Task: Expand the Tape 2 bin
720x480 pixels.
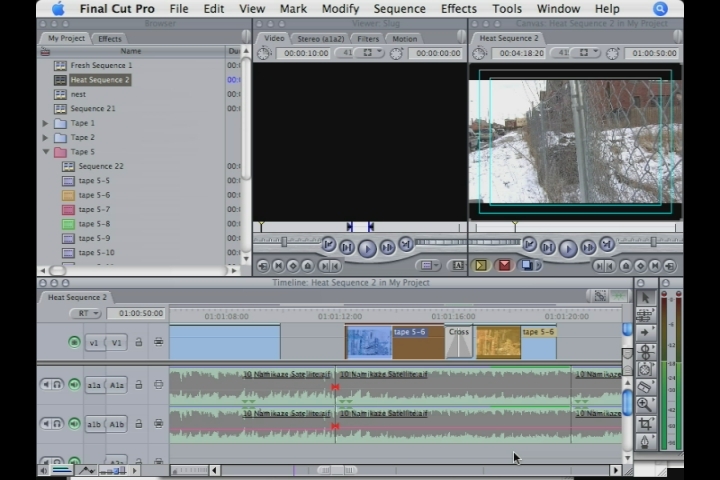Action: click(45, 137)
